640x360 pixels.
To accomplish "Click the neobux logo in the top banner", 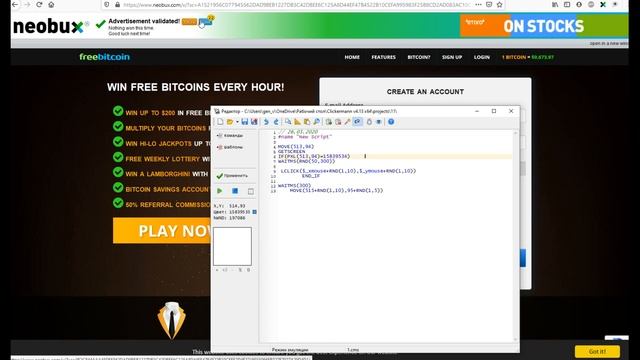I will (51, 27).
